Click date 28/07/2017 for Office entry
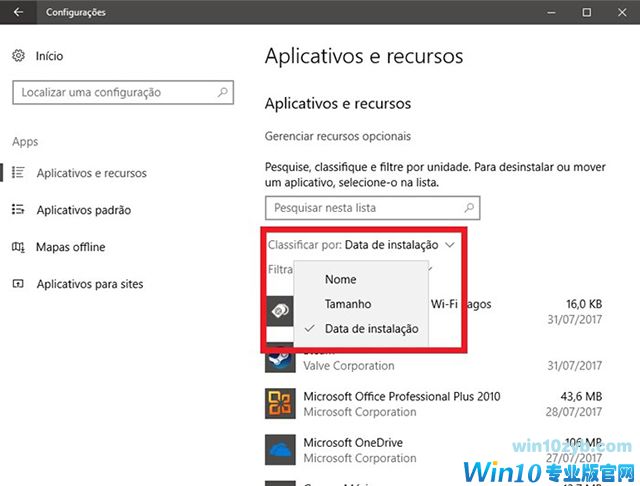 click(x=574, y=412)
